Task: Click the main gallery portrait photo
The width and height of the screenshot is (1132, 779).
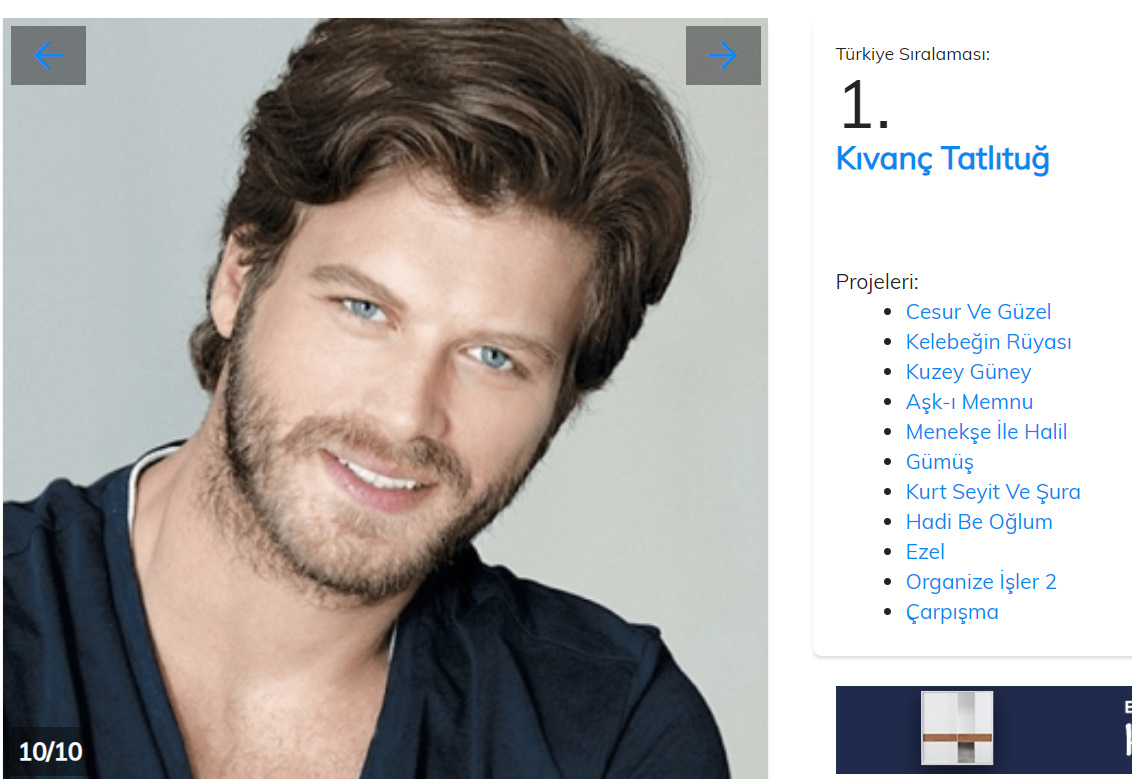Action: 386,399
